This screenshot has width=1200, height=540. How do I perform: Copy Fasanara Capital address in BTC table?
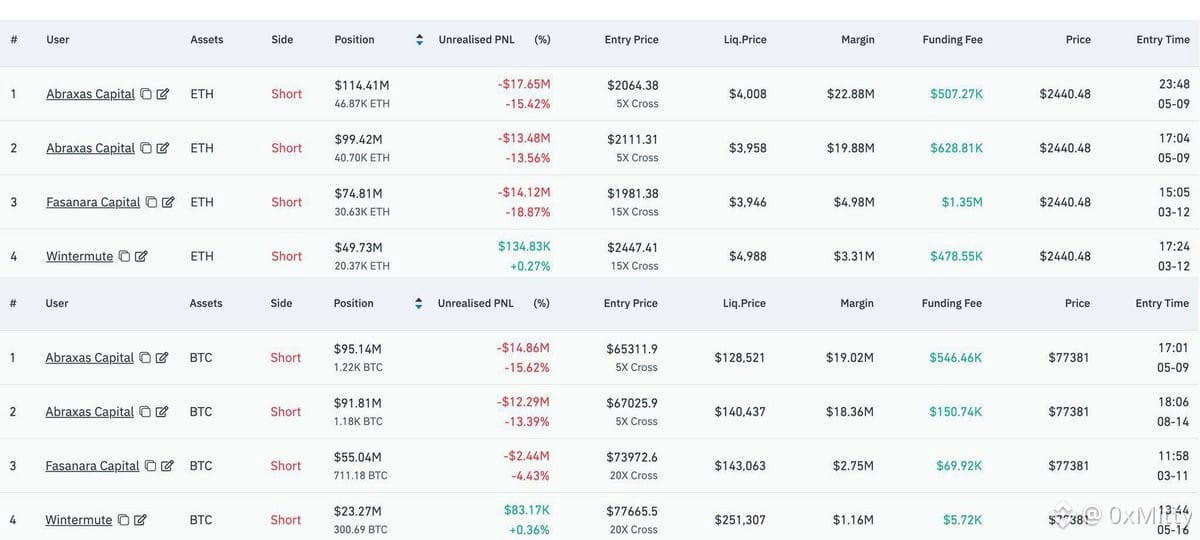[151, 466]
